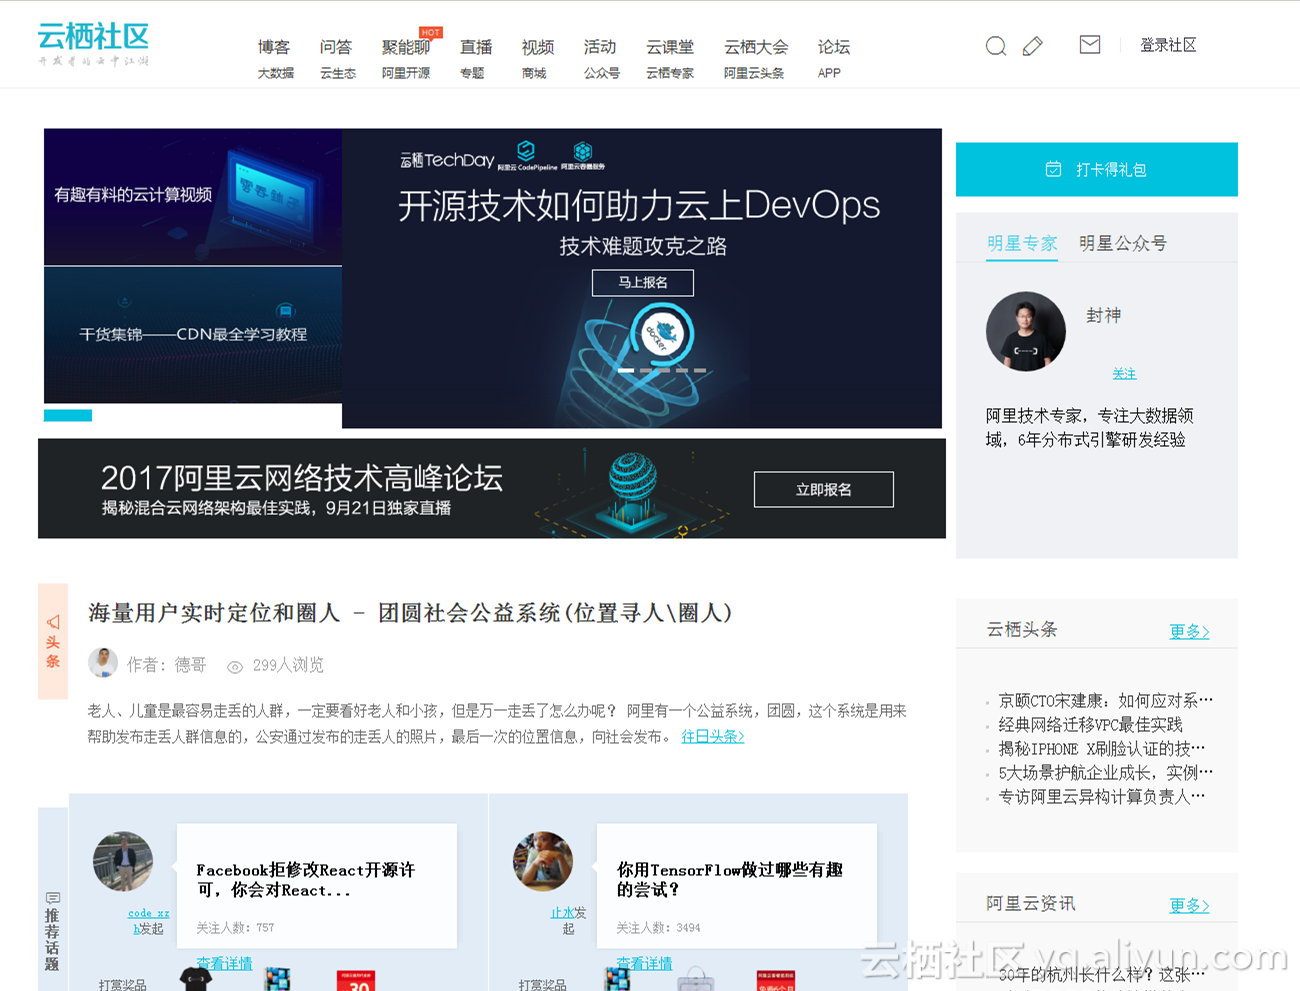Open 阿里云头条 sub-navigation link
Viewport: 1300px width, 991px height.
click(754, 73)
